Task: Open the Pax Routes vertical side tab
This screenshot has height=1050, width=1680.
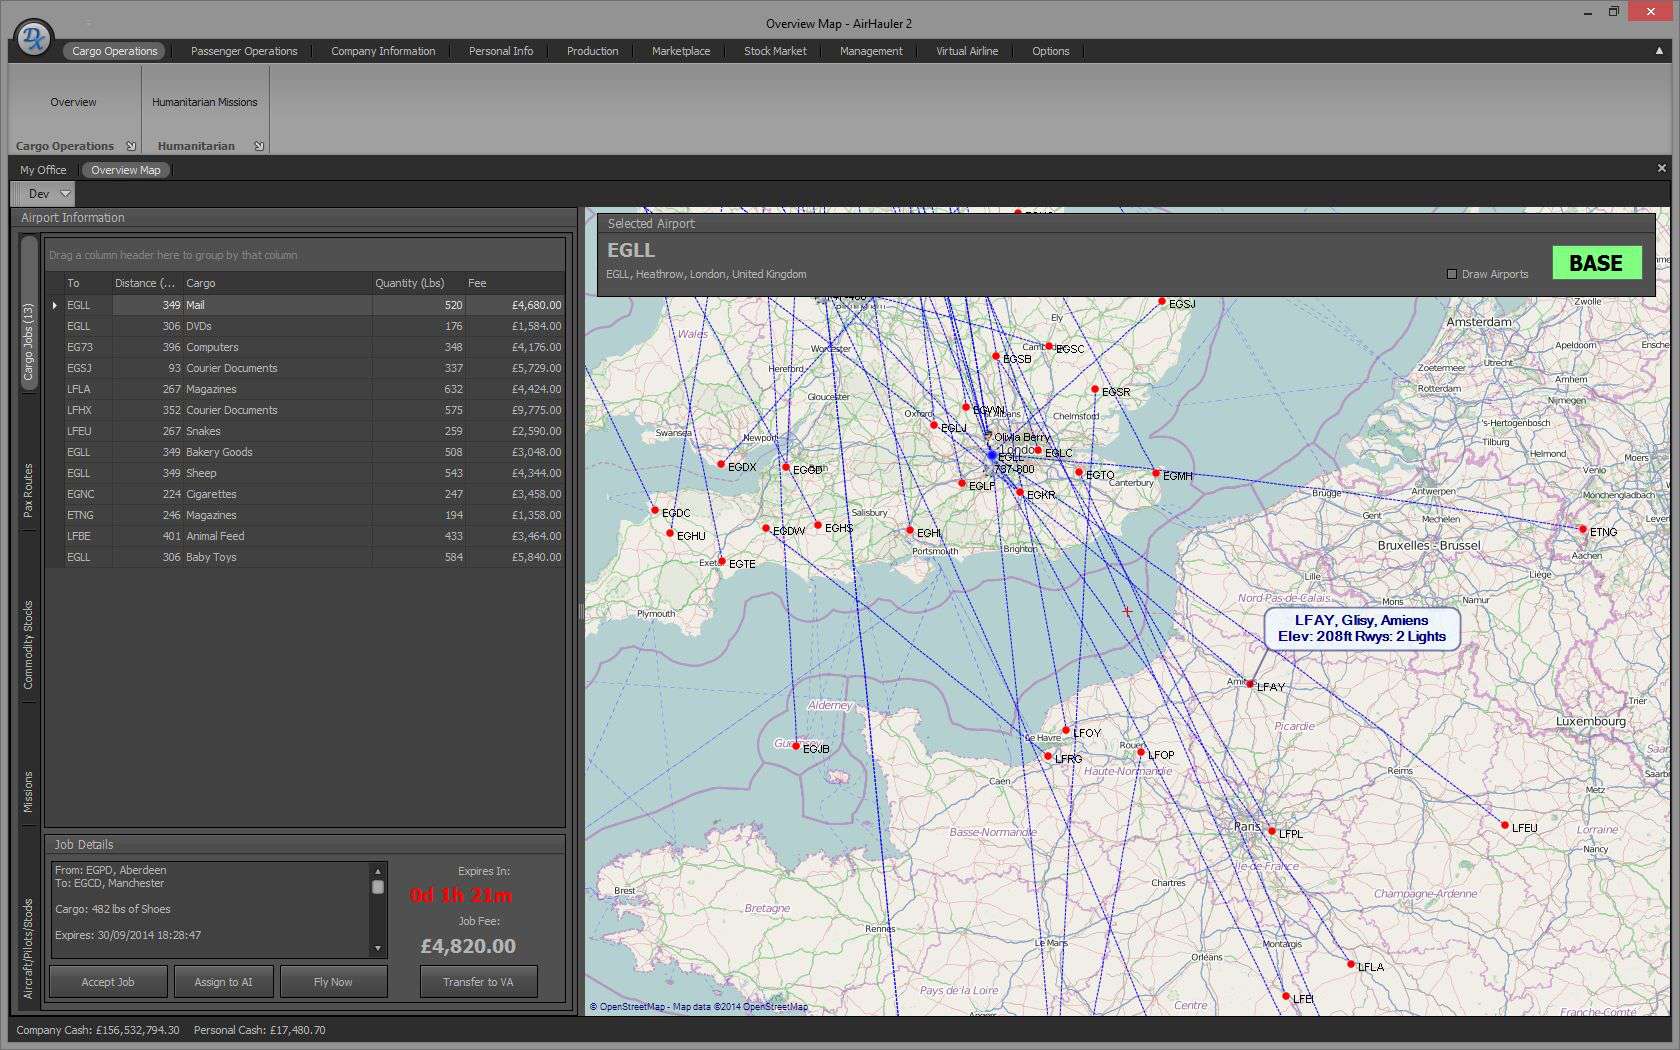Action: point(28,490)
